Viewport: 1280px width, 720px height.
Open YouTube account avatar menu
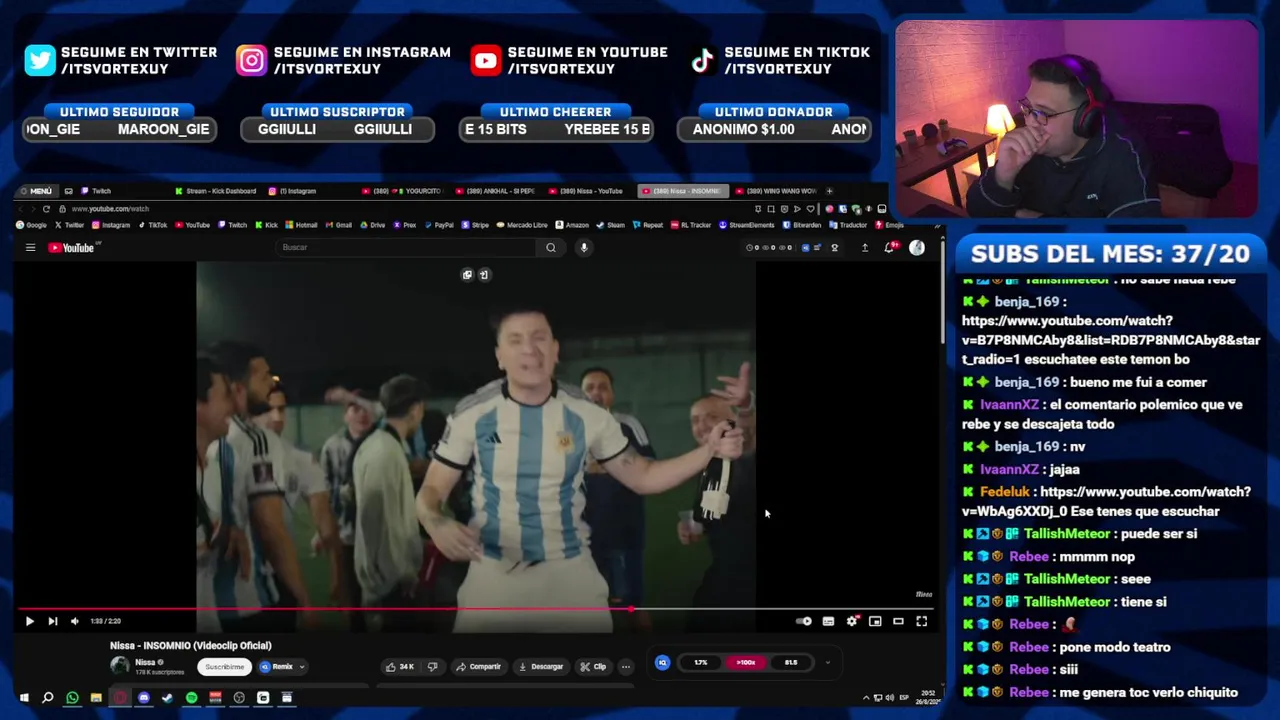tap(917, 248)
